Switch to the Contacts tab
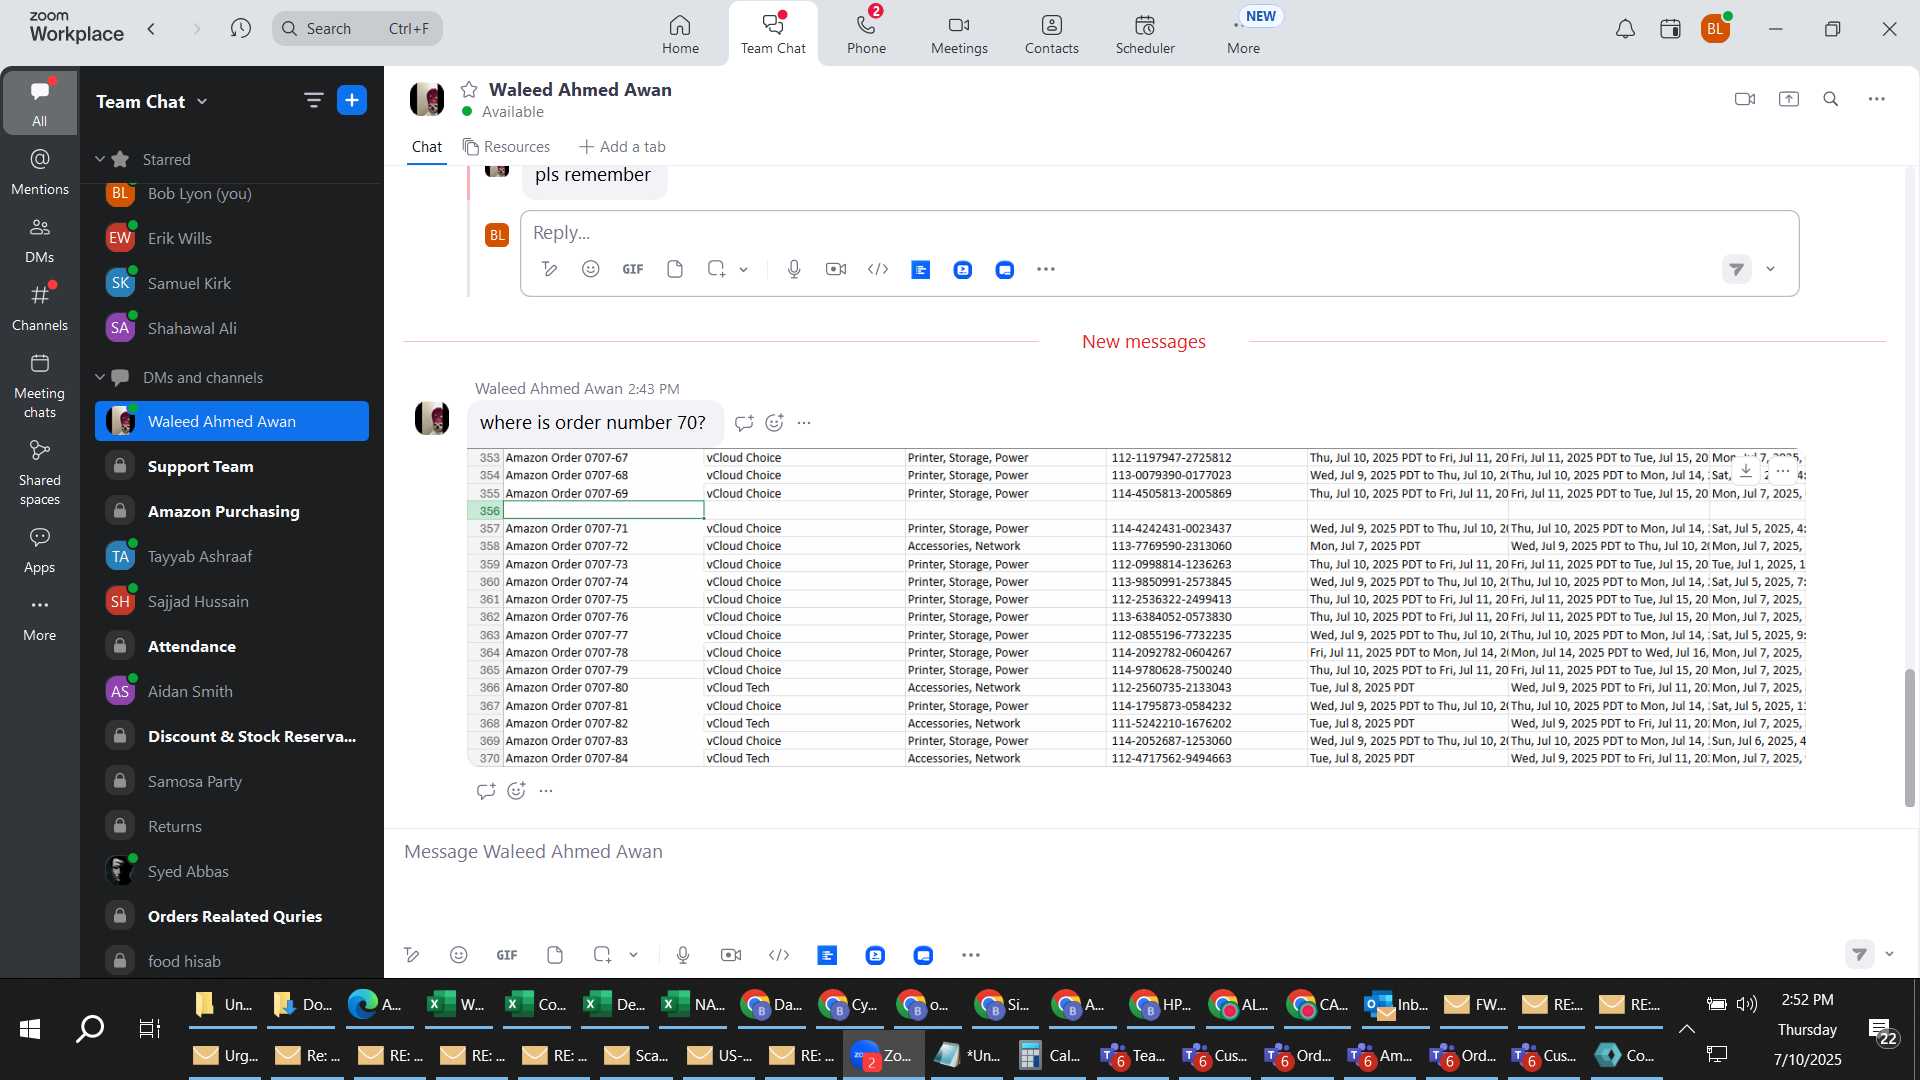The width and height of the screenshot is (1920, 1080). [x=1051, y=34]
